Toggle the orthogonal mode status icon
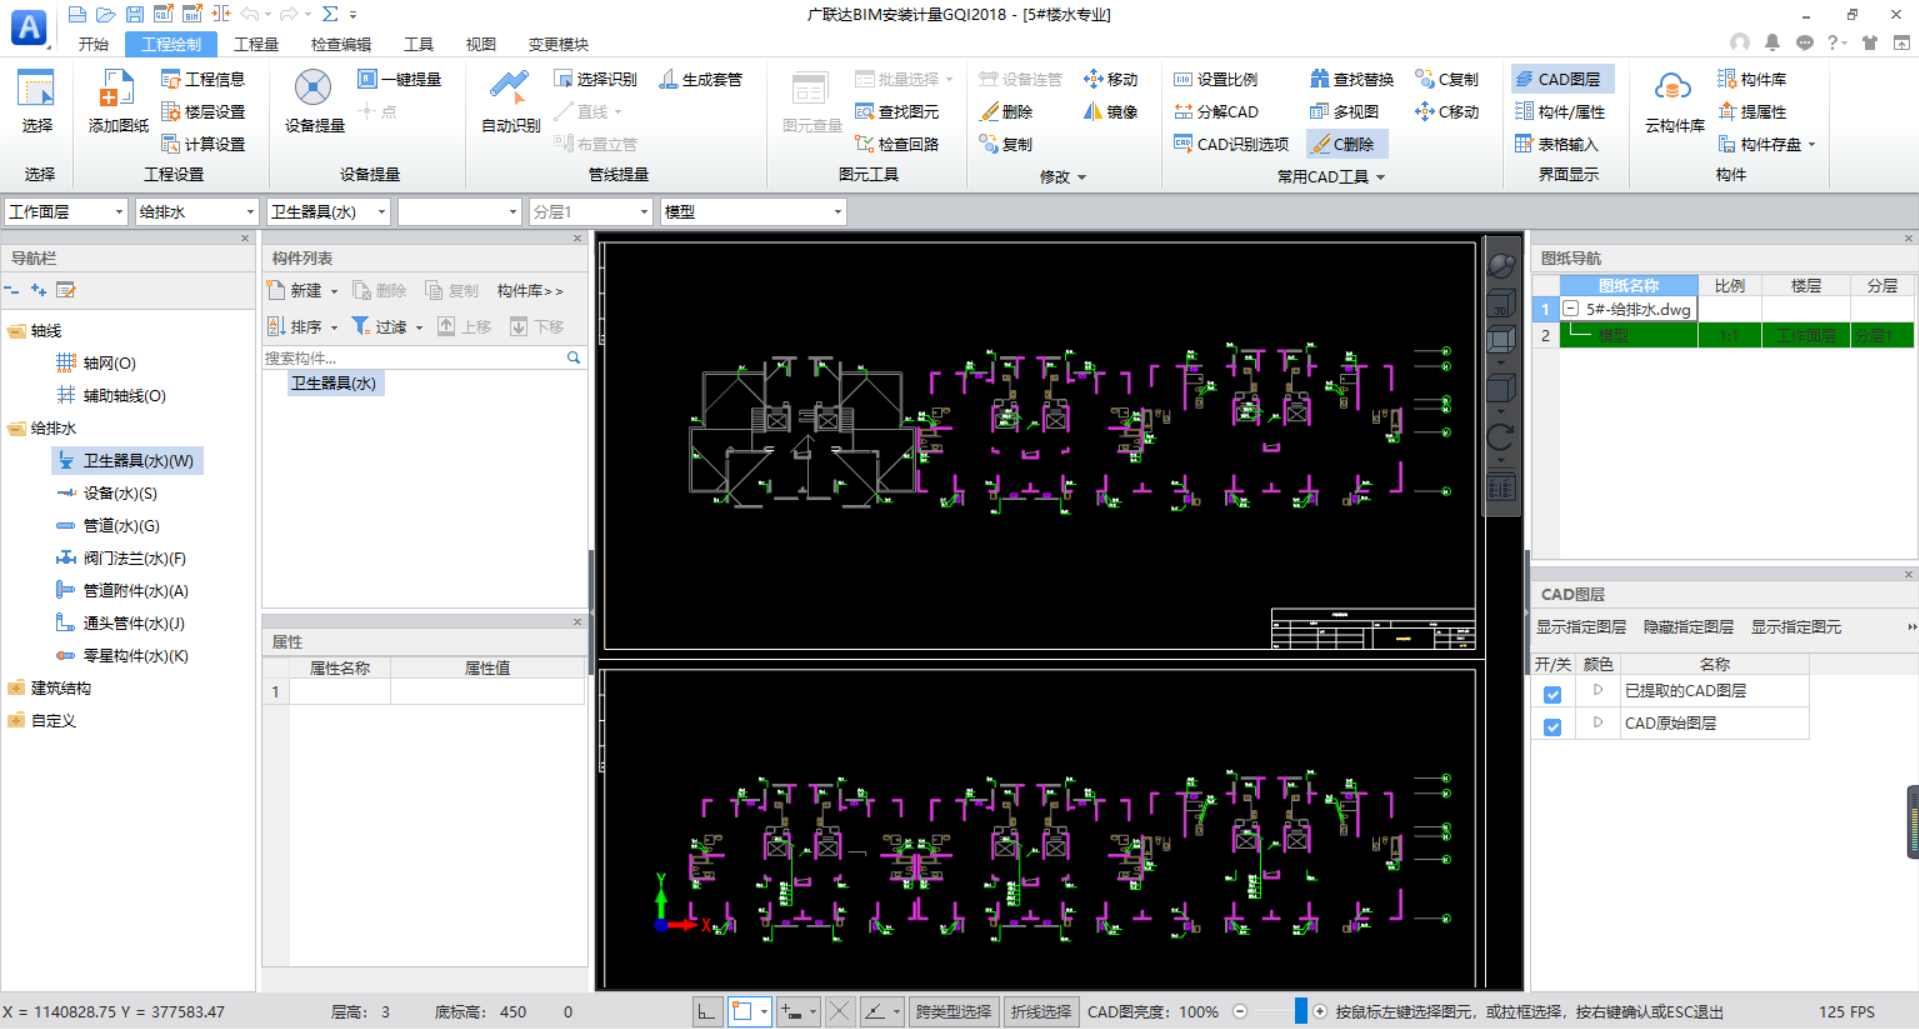1919x1029 pixels. pyautogui.click(x=706, y=1012)
